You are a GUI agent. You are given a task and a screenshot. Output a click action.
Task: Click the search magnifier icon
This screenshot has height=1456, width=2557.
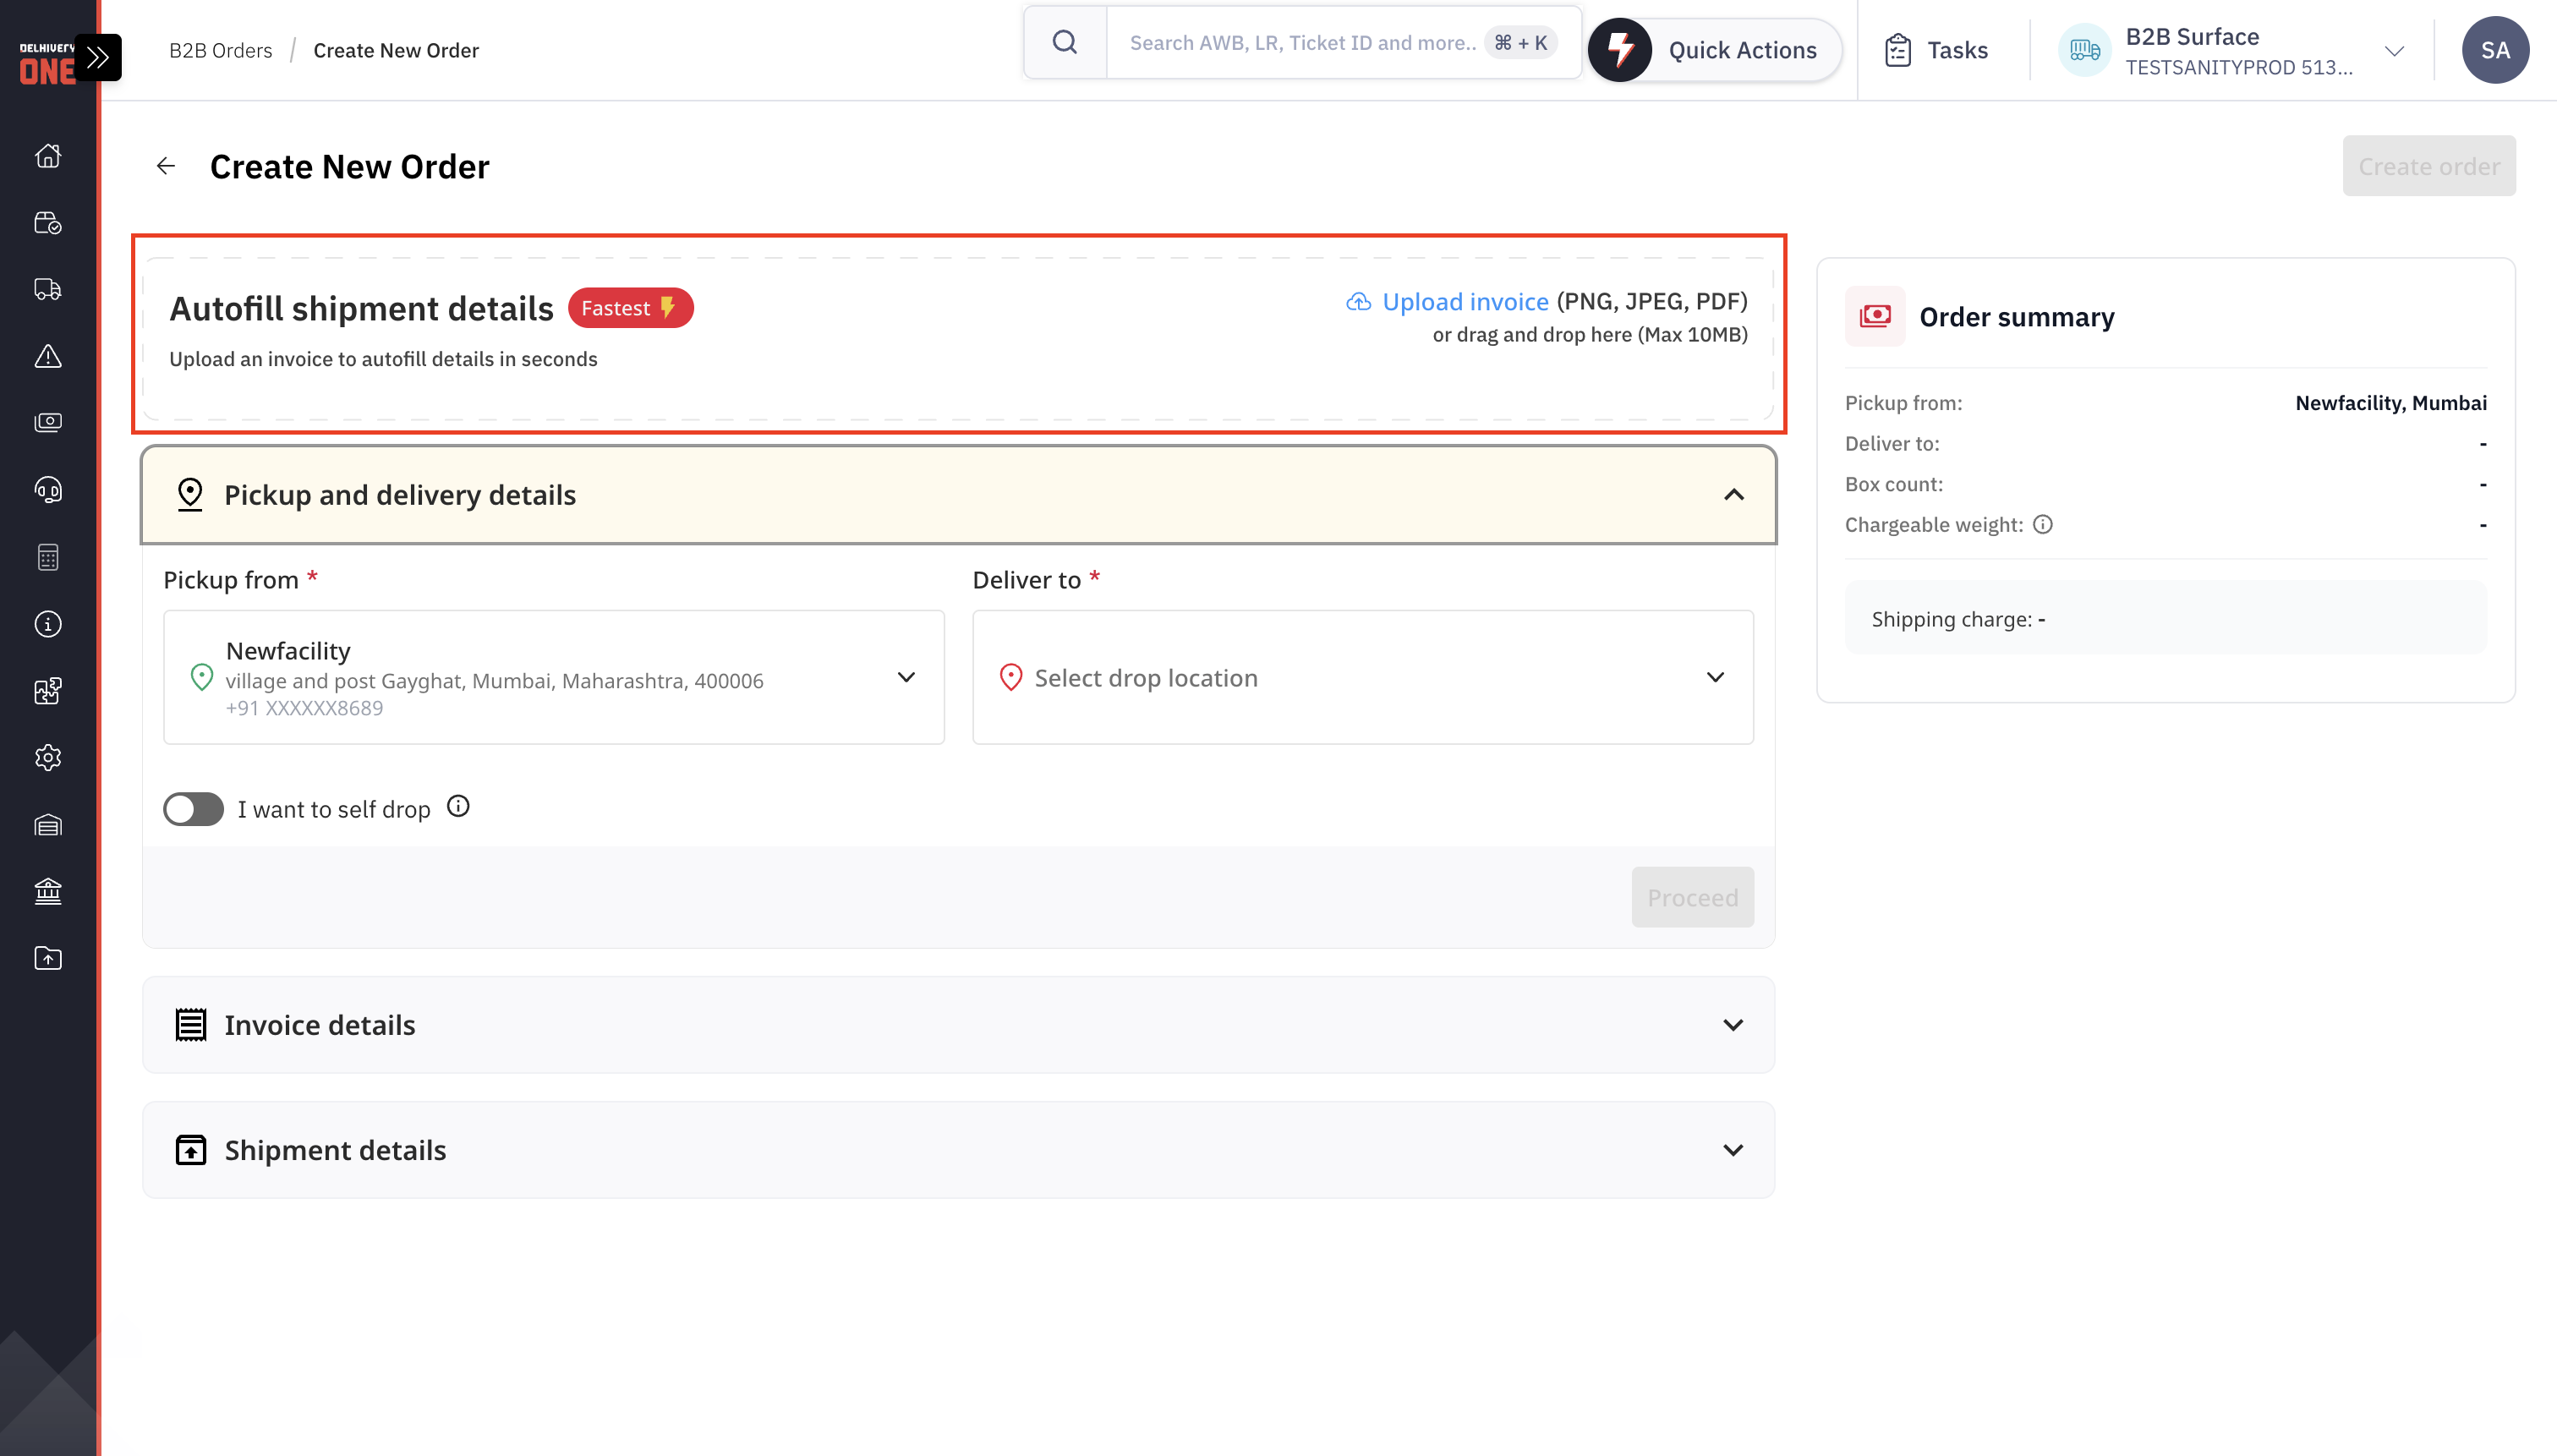click(x=1065, y=42)
